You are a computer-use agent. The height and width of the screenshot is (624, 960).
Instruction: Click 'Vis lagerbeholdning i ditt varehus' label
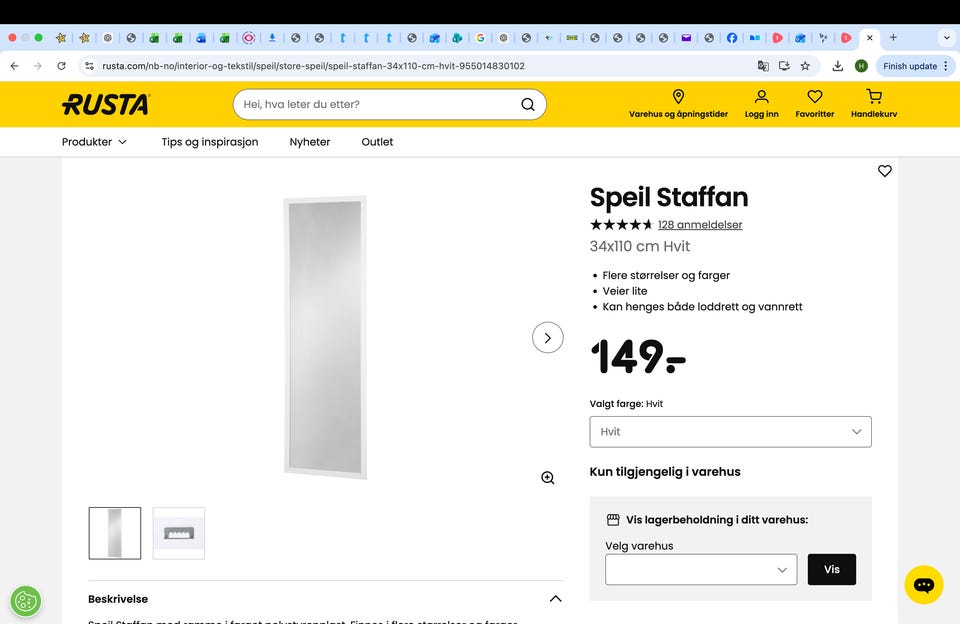[x=717, y=520]
